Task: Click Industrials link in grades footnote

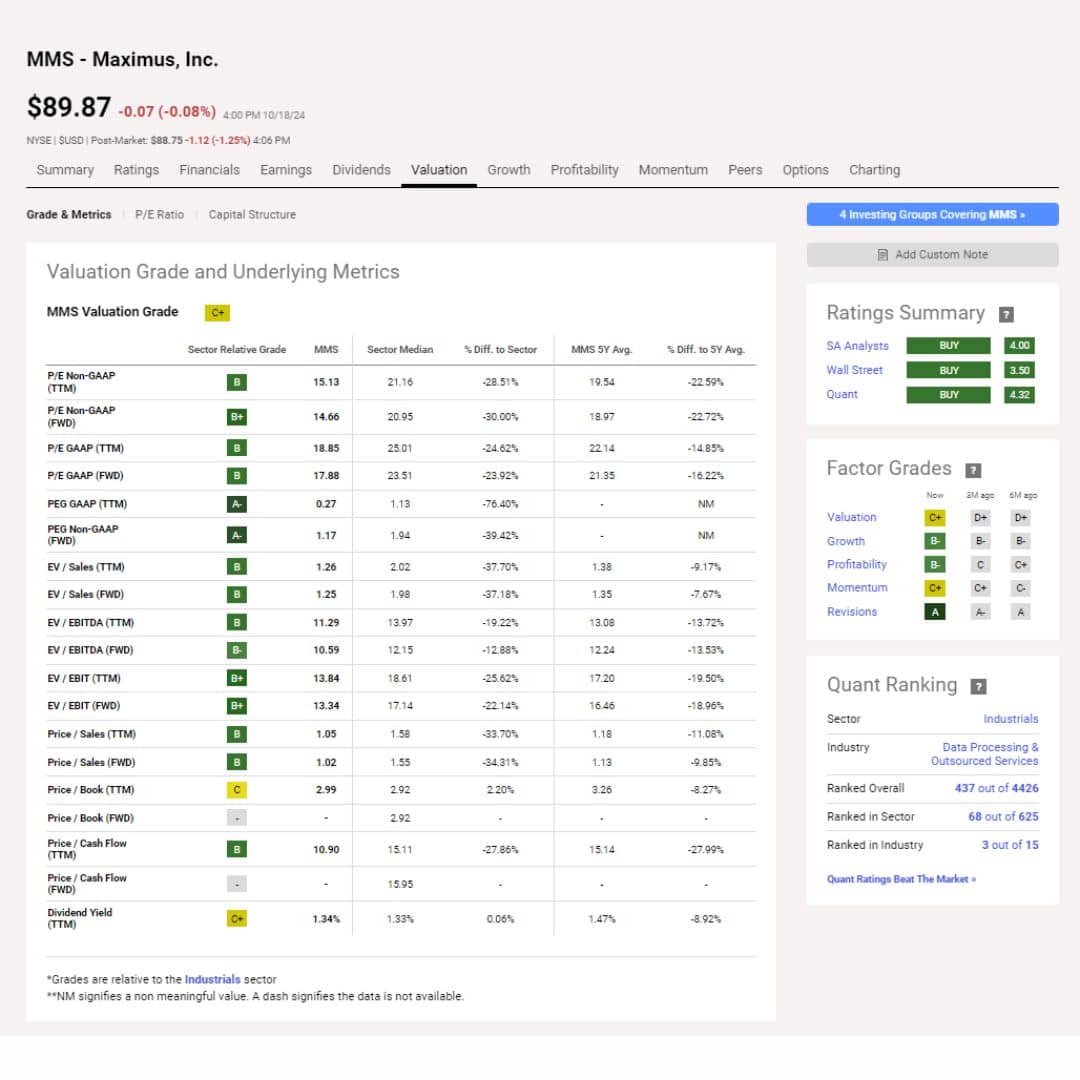Action: click(x=212, y=979)
